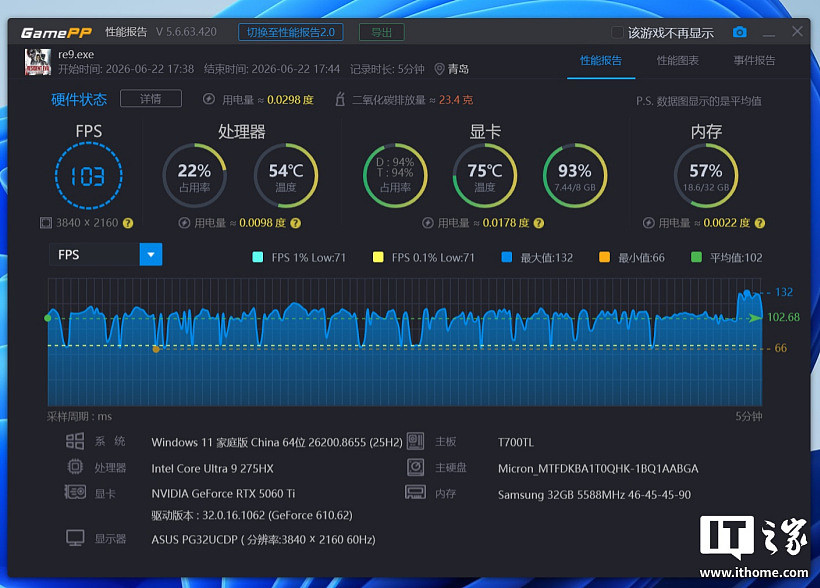Open the 事件报告 tab
Viewport: 820px width, 588px height.
point(754,61)
